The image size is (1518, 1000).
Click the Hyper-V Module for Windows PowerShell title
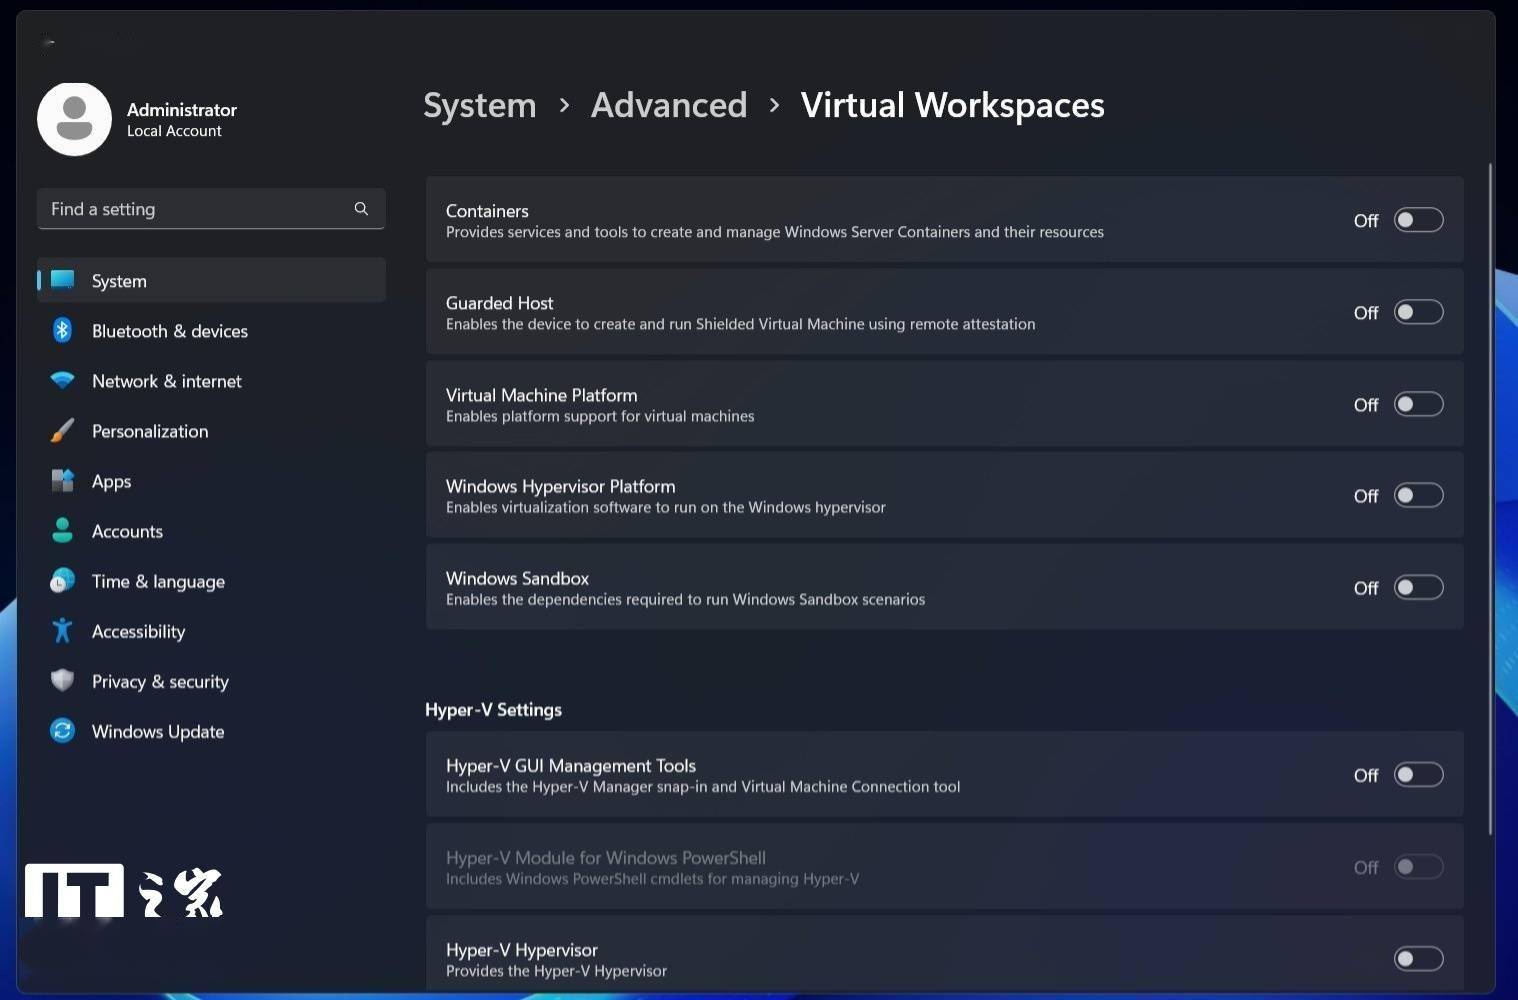pos(606,857)
